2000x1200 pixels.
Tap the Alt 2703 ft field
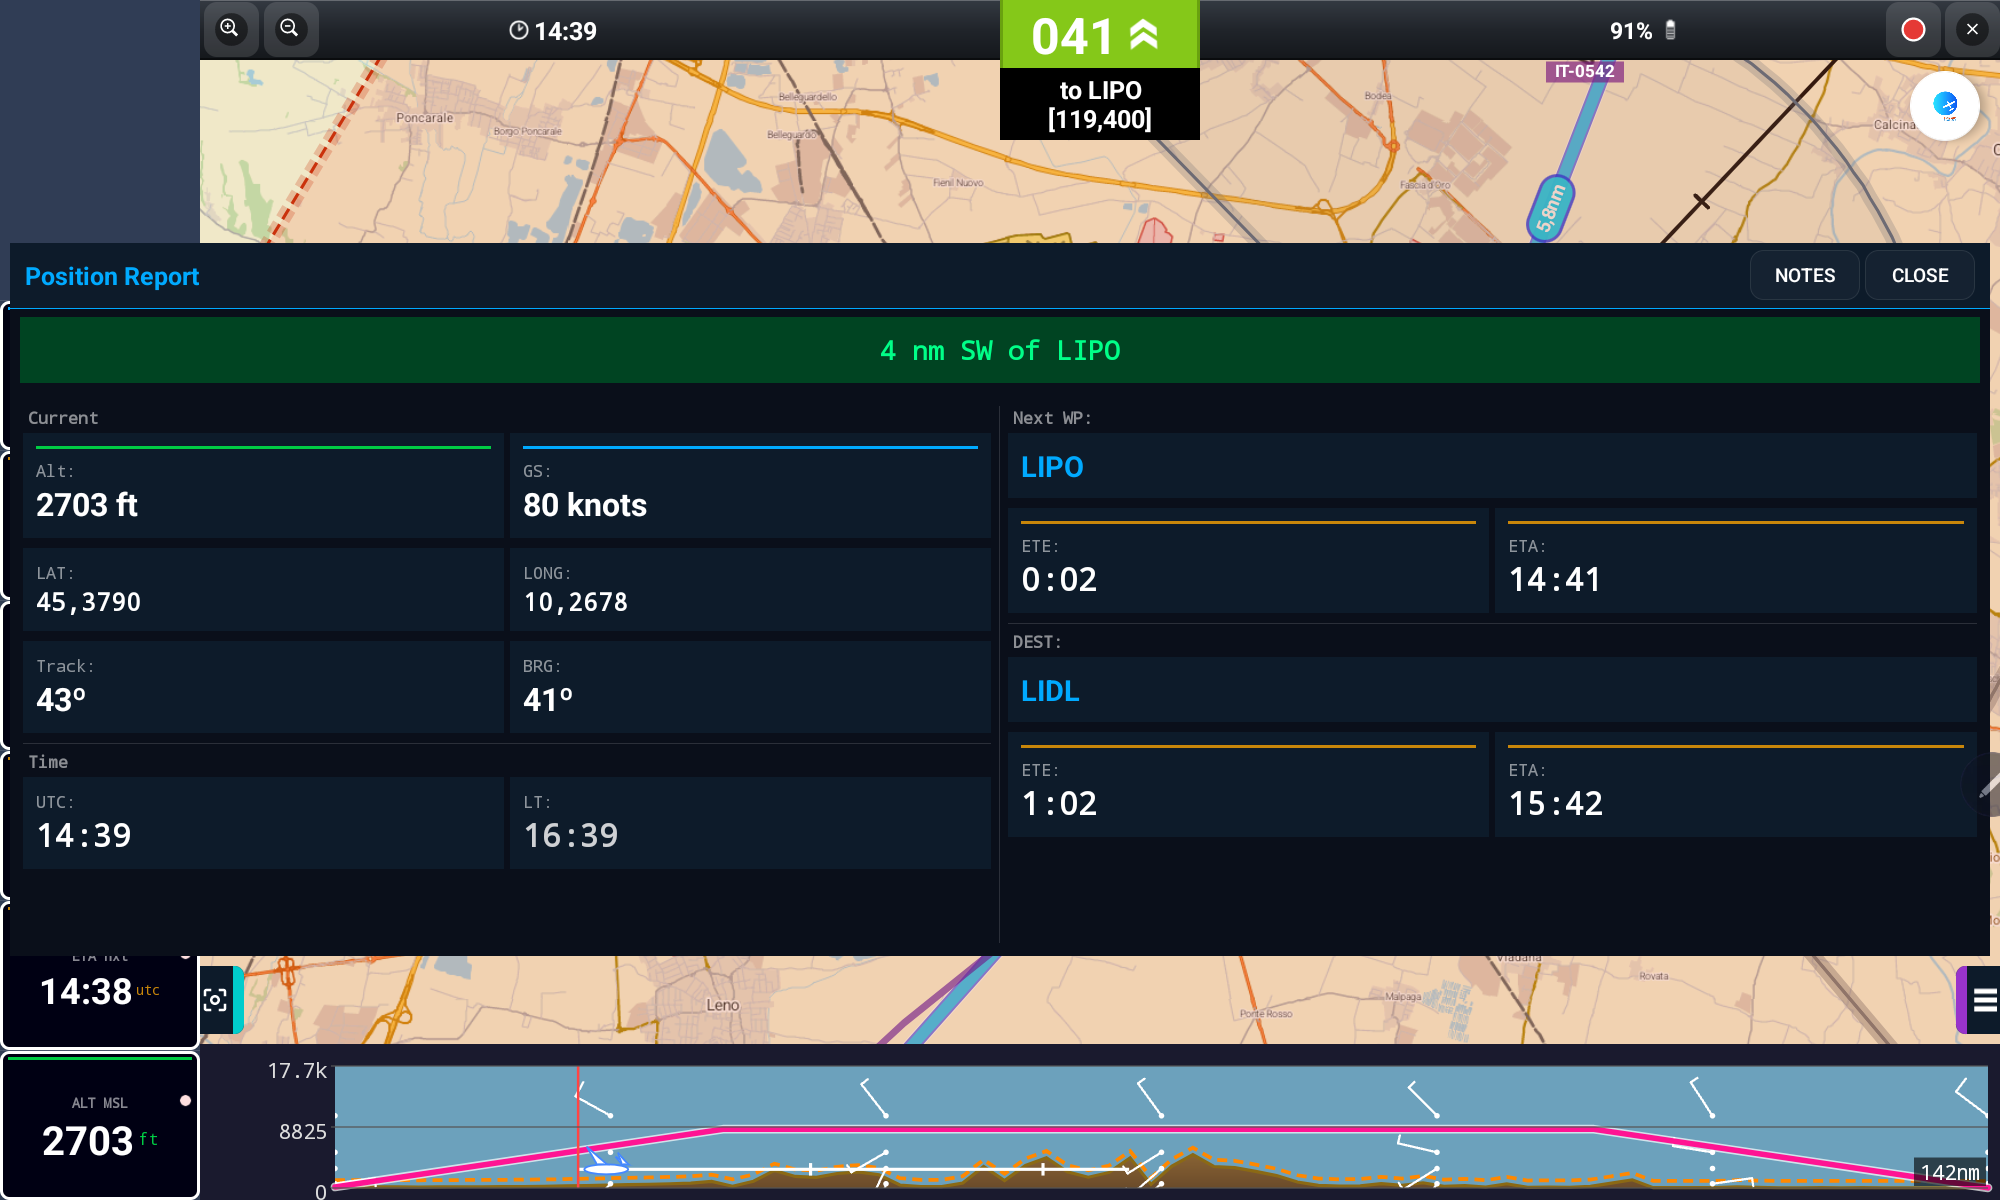pyautogui.click(x=263, y=487)
